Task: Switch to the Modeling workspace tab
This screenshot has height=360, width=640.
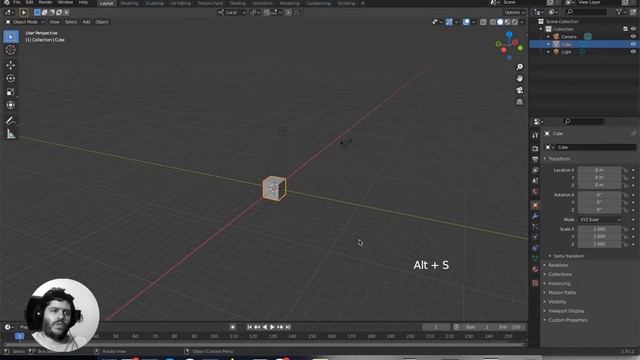Action: click(x=129, y=3)
